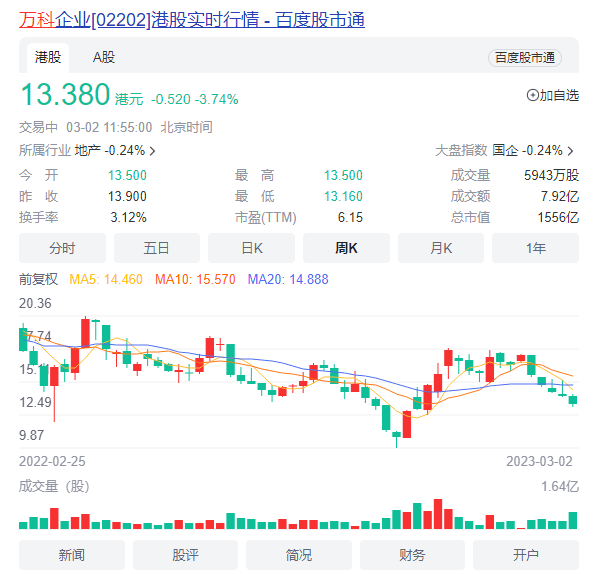Click the 1.64亿 volume scale value
The image size is (607, 574).
click(560, 487)
